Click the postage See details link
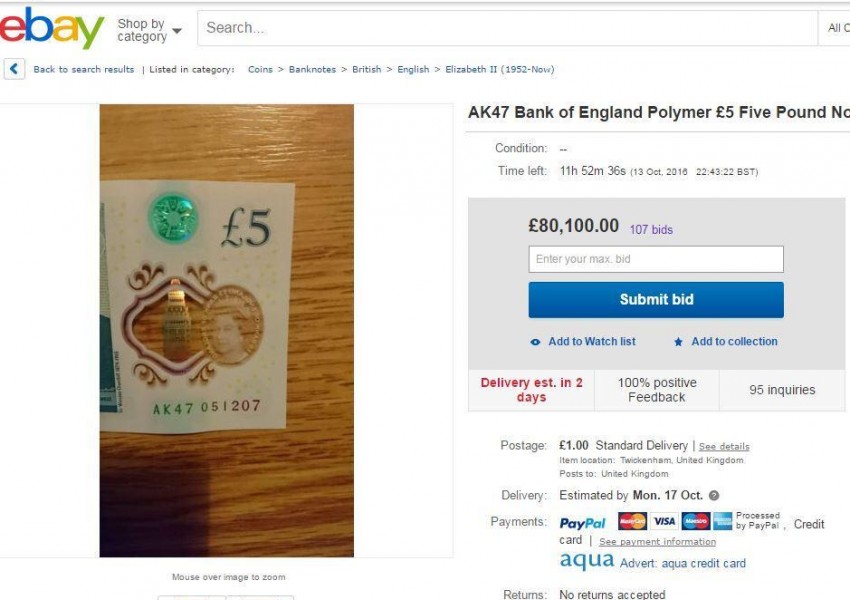Image resolution: width=850 pixels, height=600 pixels. pos(724,446)
